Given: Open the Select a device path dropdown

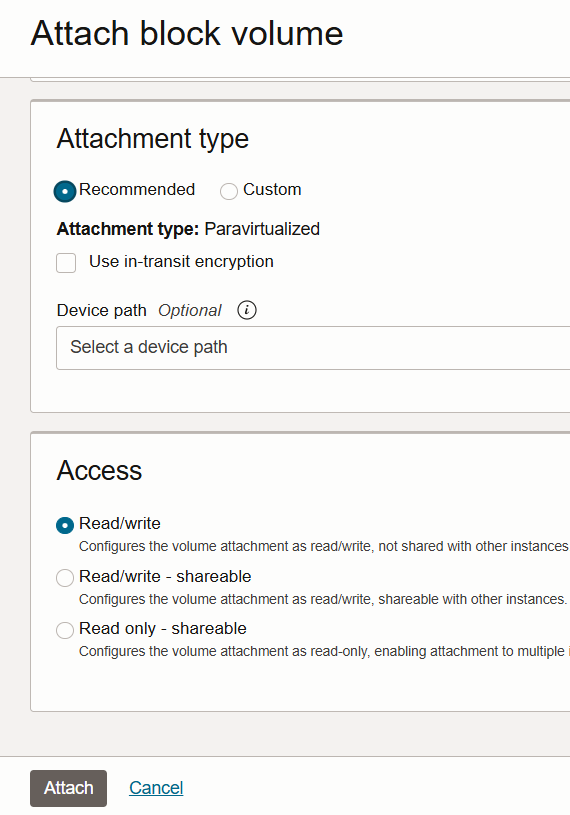Looking at the screenshot, I should pos(313,348).
